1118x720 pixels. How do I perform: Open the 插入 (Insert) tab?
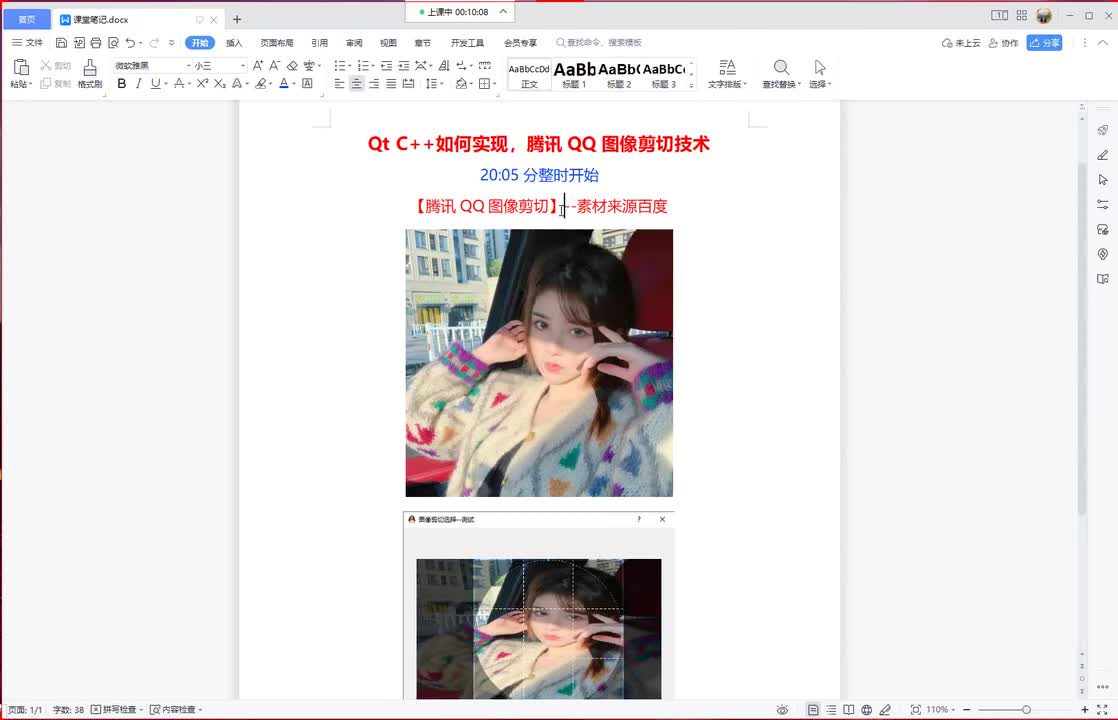point(234,43)
